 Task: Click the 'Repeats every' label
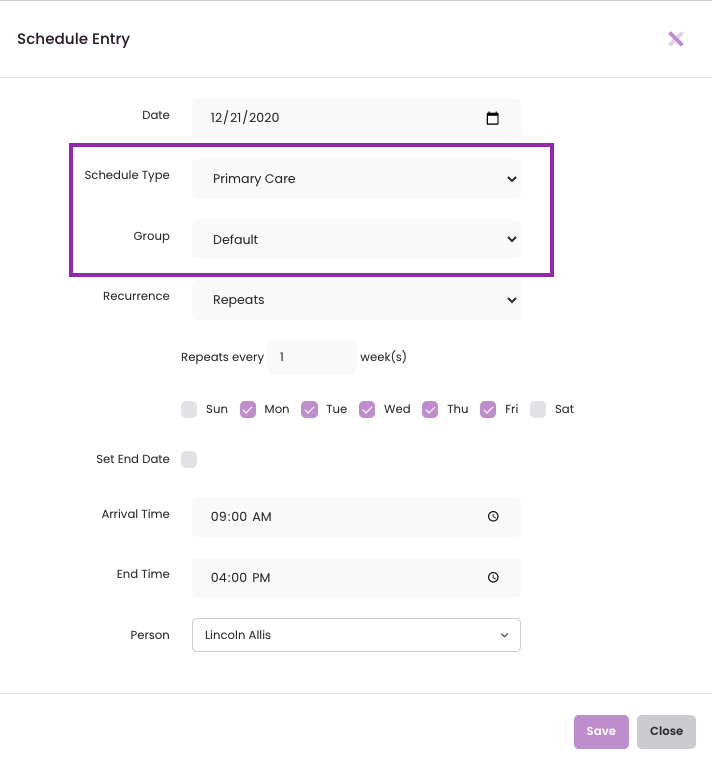(x=222, y=357)
